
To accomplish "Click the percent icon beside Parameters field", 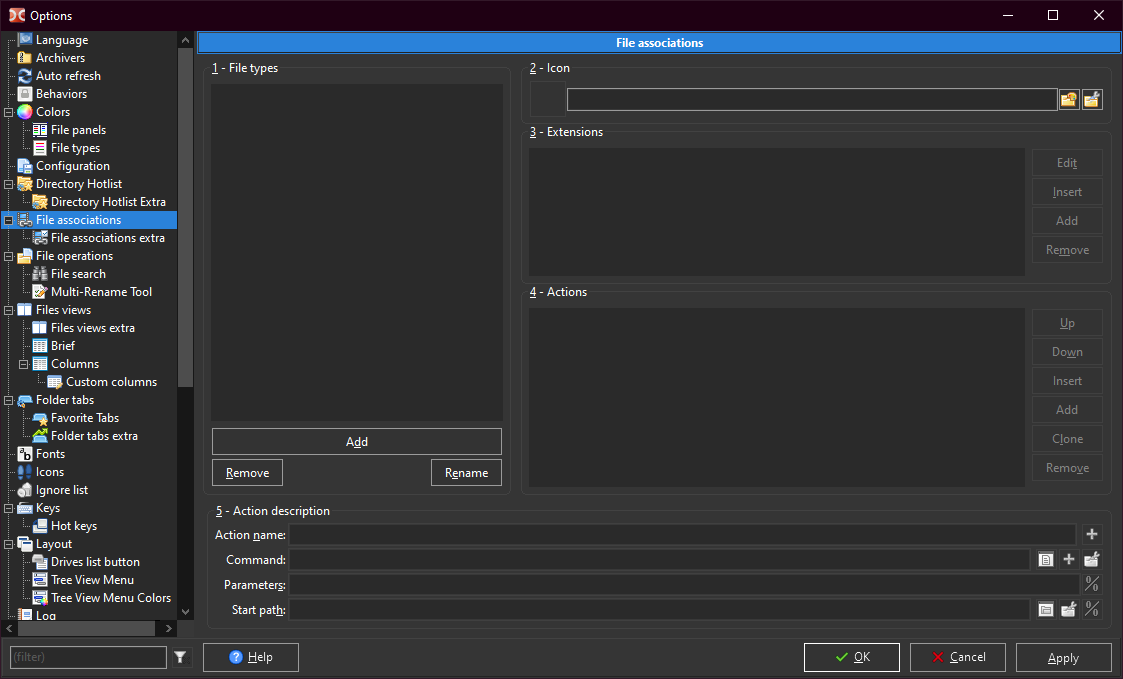I will (1092, 585).
